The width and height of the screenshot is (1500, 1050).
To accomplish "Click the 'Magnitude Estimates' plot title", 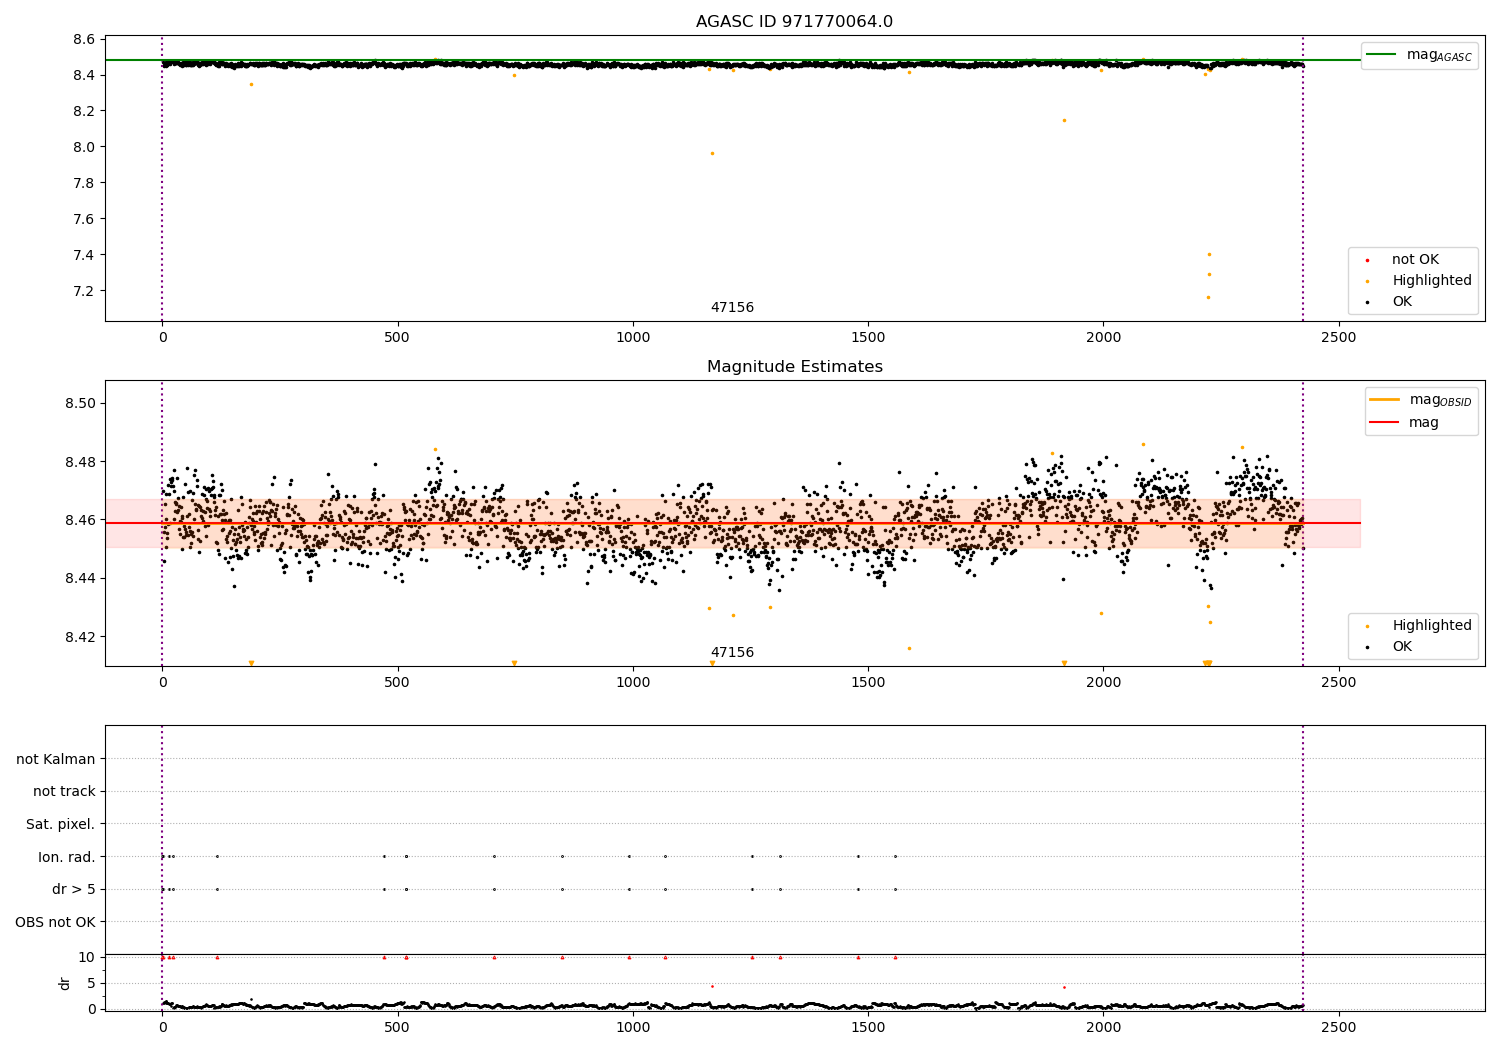I will (x=794, y=367).
